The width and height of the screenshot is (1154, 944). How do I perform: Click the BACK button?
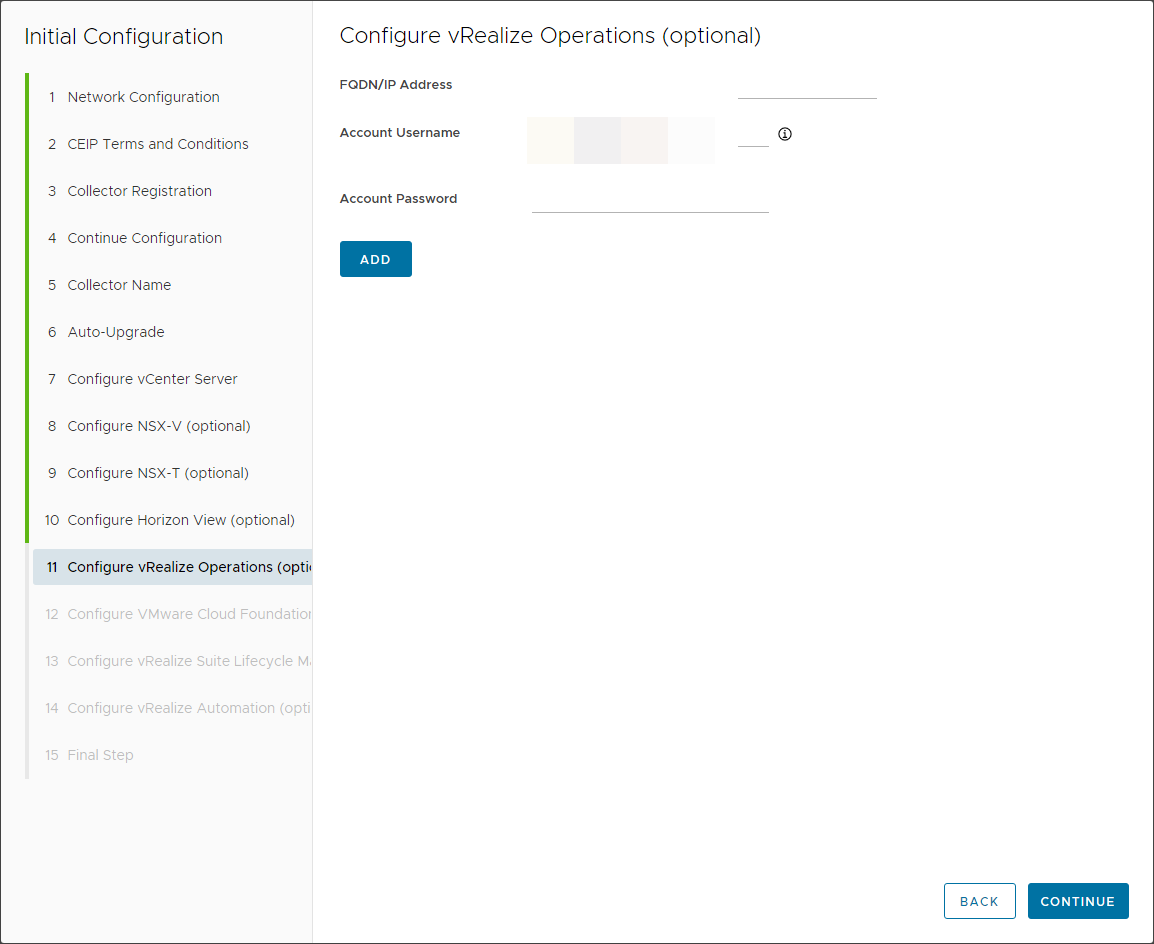tap(980, 901)
